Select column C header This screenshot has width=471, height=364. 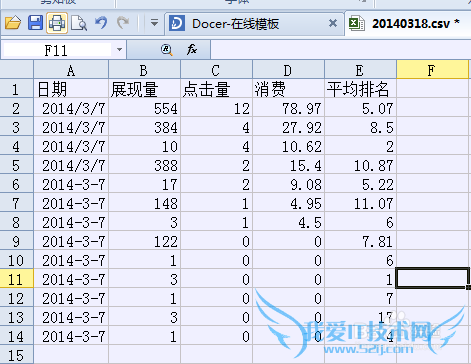click(216, 70)
